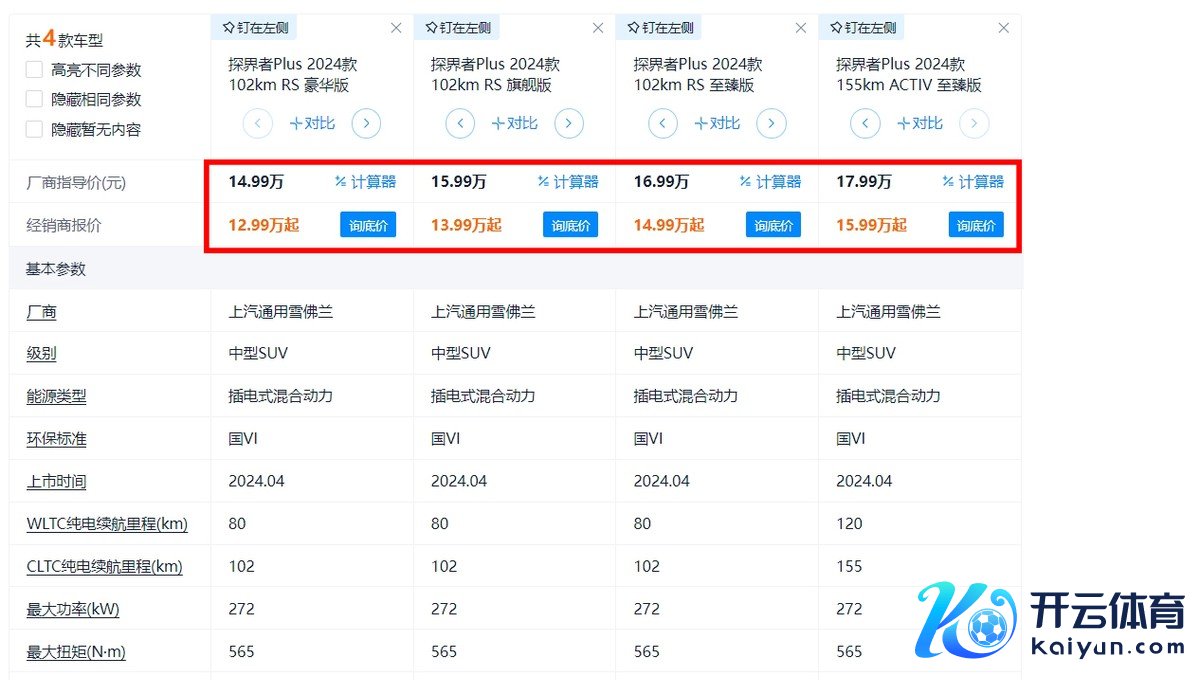This screenshot has width=1200, height=680.
Task: Select the 基本参数 section header
Action: pos(56,269)
